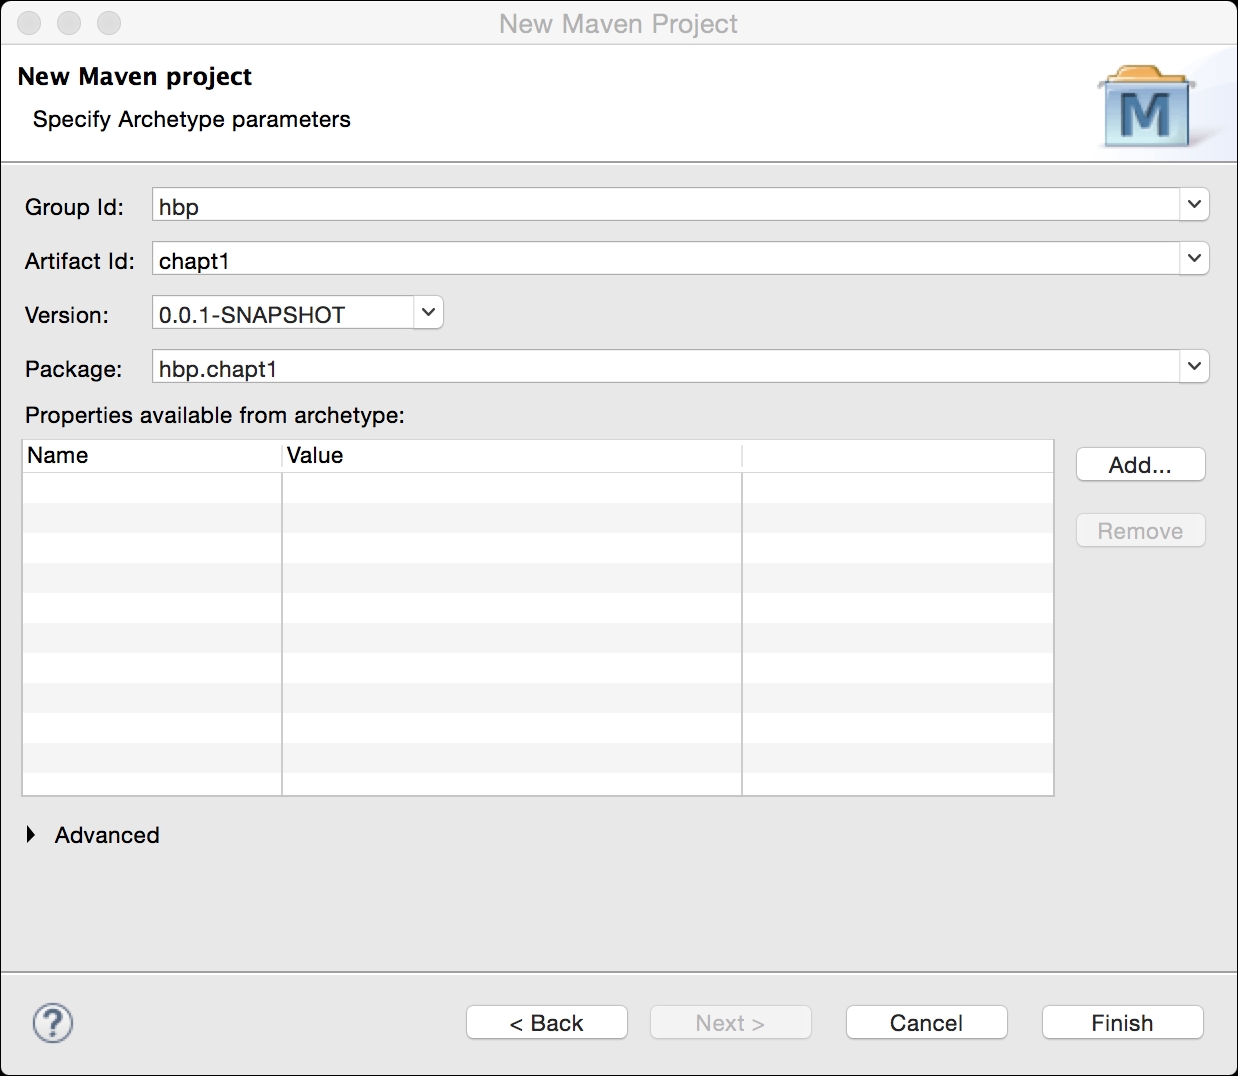Viewport: 1238px width, 1076px height.
Task: Cancel the New Maven Project wizard
Action: tap(927, 1023)
